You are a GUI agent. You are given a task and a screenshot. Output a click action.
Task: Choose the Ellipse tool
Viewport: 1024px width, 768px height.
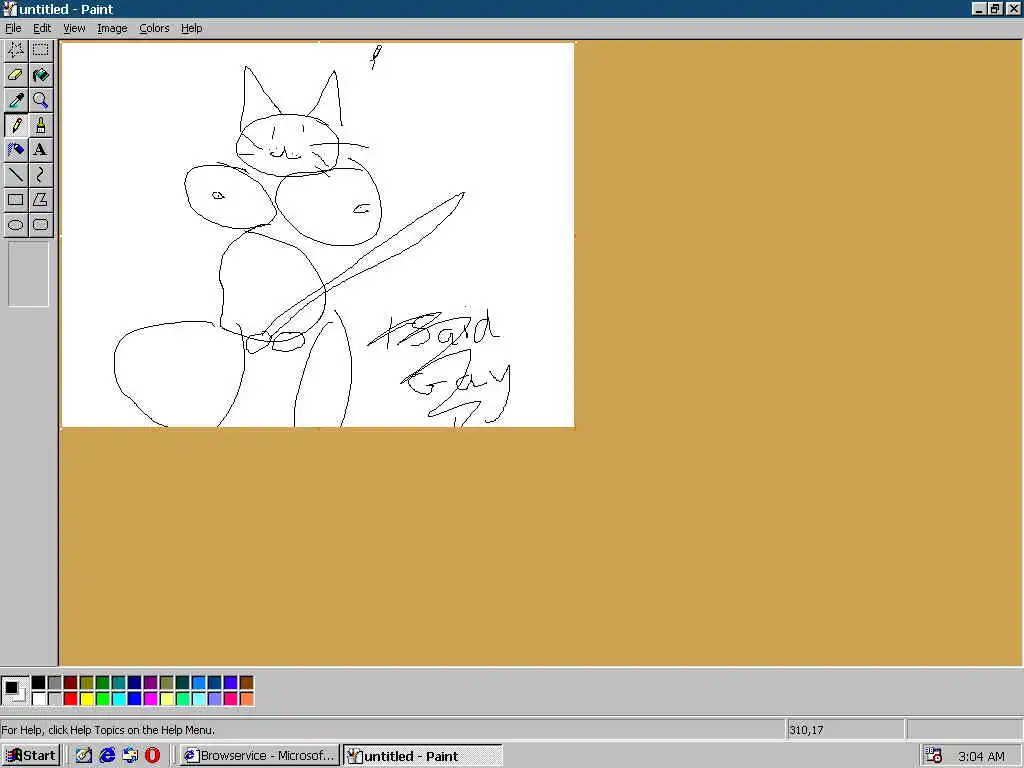point(16,225)
